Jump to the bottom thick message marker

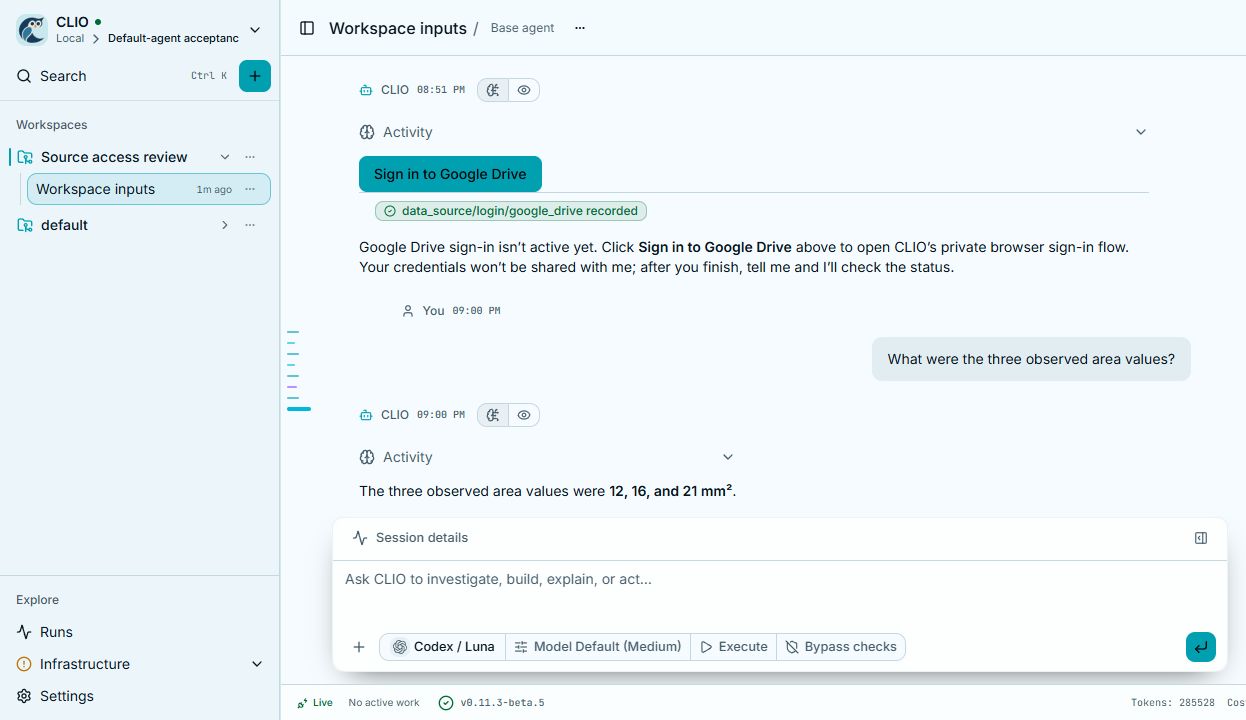point(299,409)
